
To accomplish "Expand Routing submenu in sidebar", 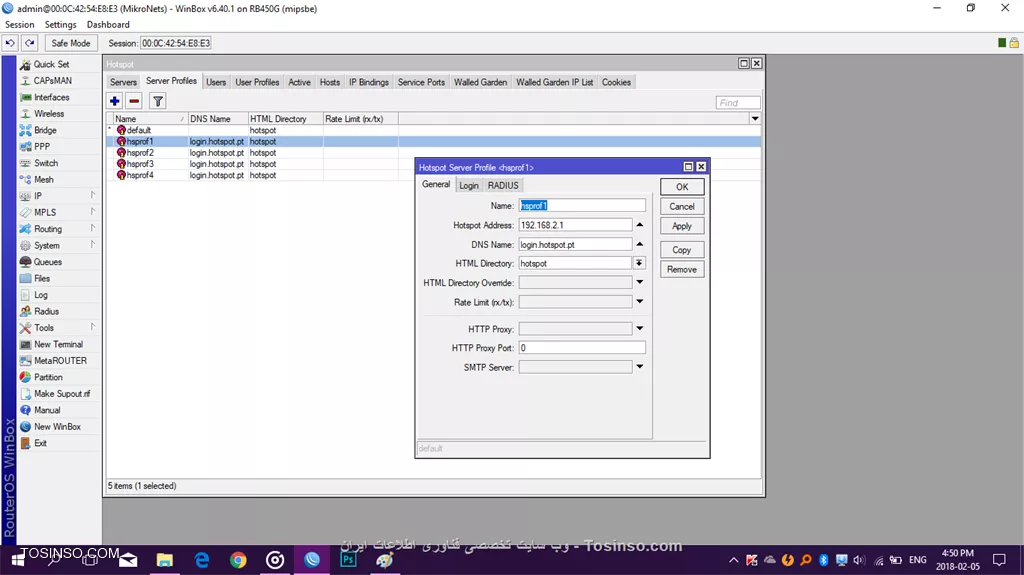I will tap(93, 228).
